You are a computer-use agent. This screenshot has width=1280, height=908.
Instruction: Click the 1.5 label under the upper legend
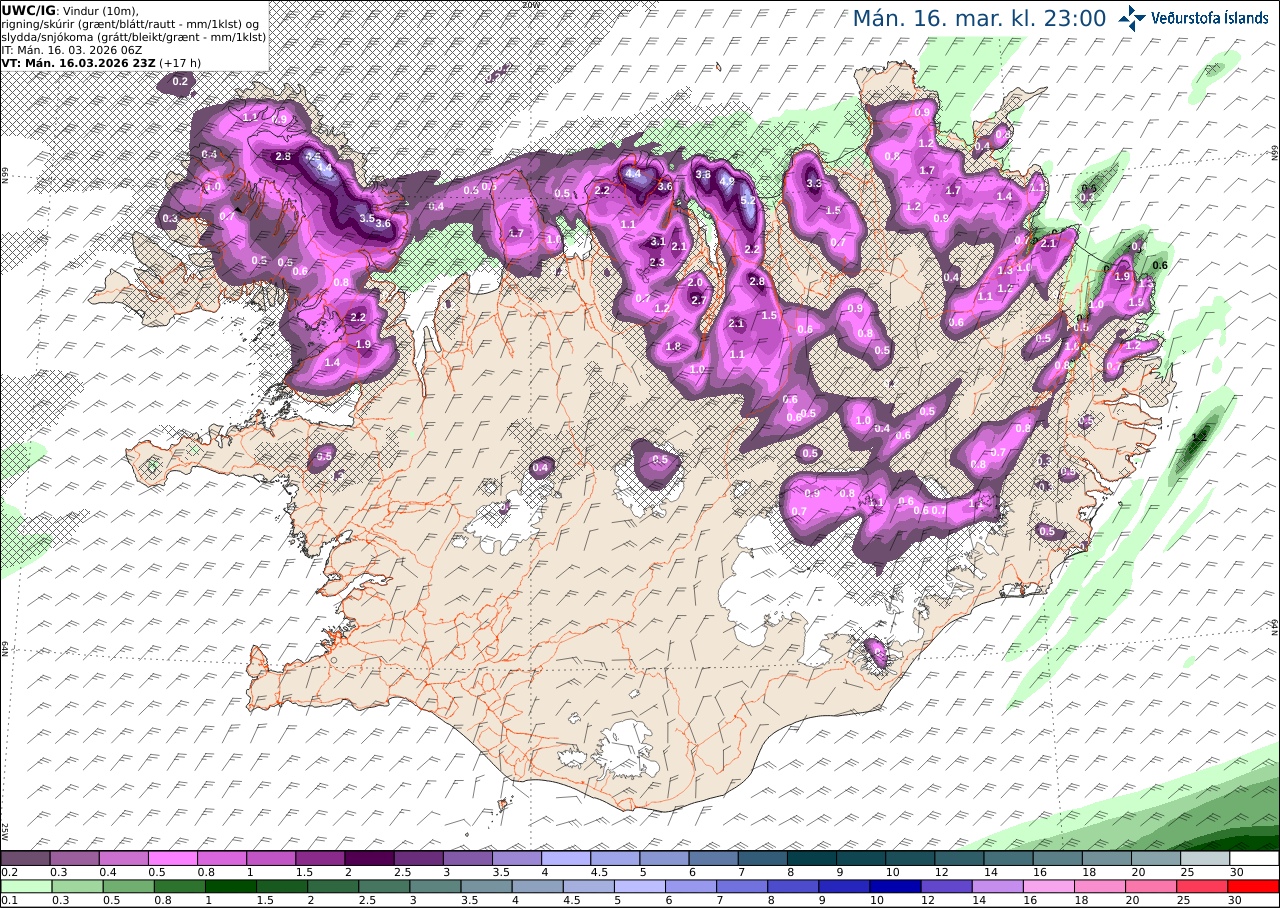pos(304,873)
